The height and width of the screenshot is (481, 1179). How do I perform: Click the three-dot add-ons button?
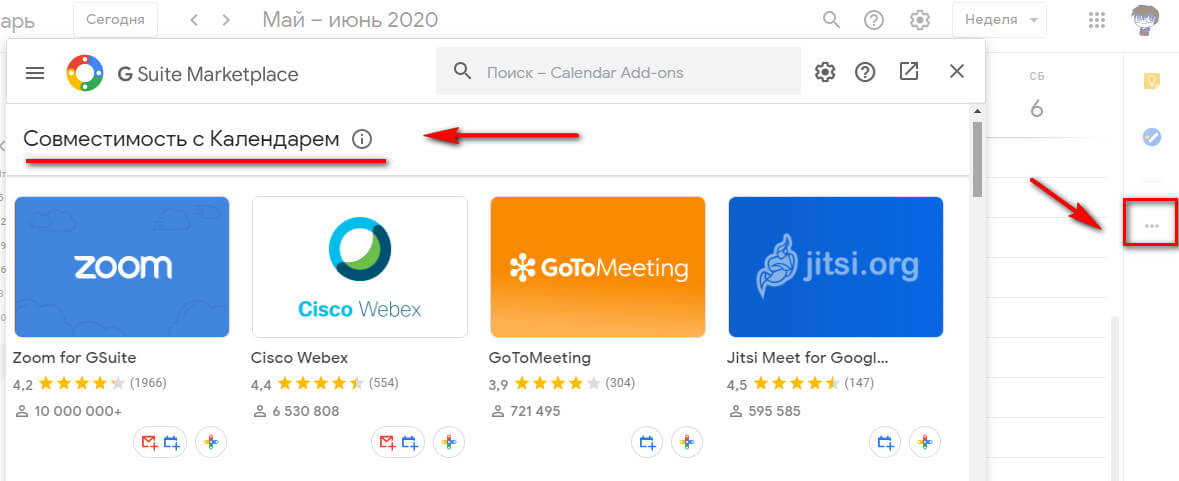coord(1152,226)
